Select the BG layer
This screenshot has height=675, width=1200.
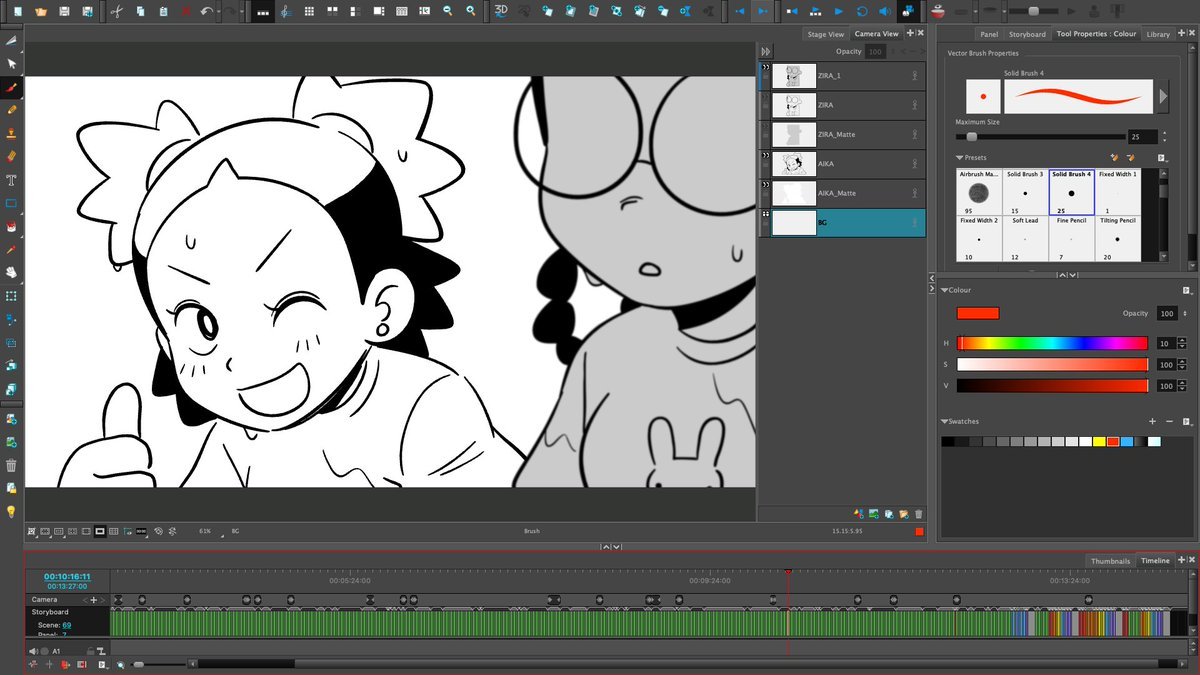[x=850, y=222]
